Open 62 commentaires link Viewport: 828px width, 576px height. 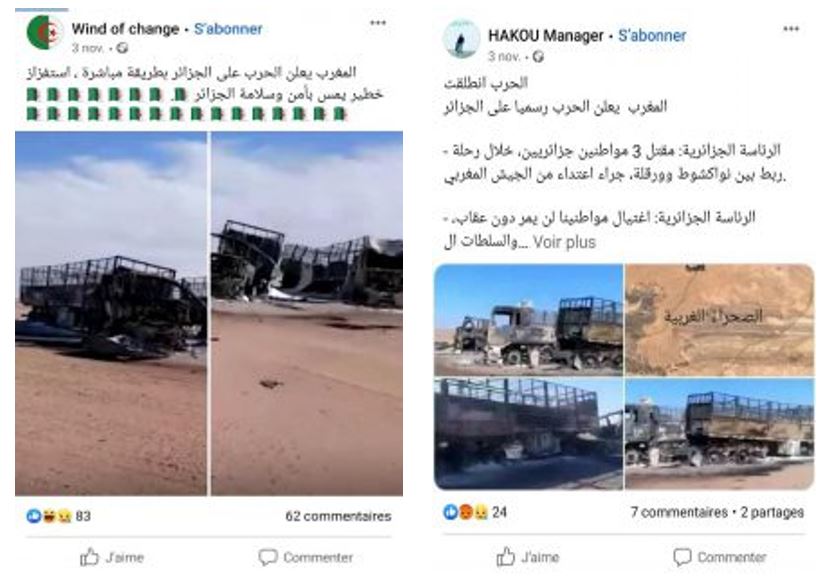[338, 516]
